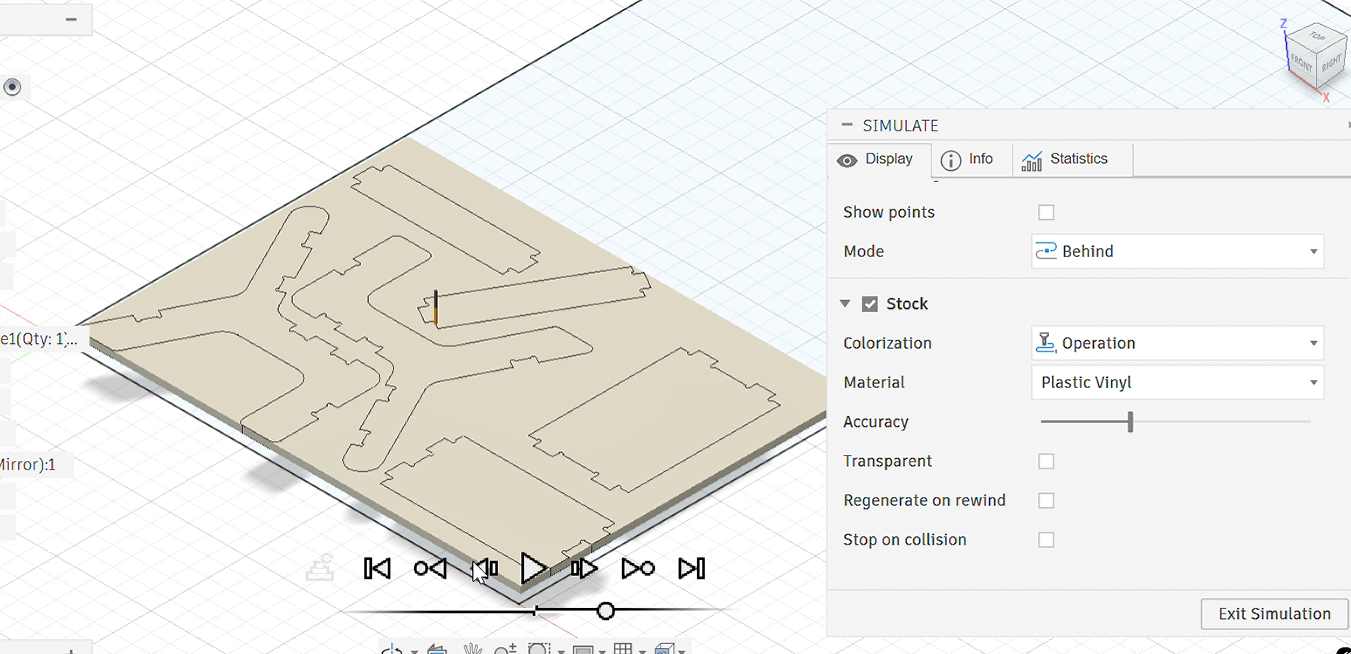1351x654 pixels.
Task: Select the radio button in left browser panel
Action: (x=12, y=87)
